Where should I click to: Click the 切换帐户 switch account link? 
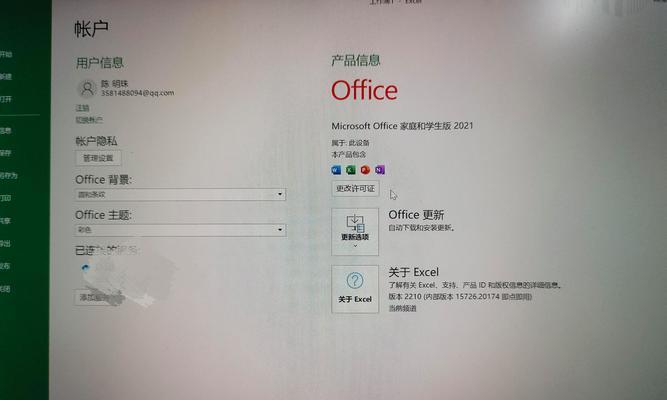89,120
